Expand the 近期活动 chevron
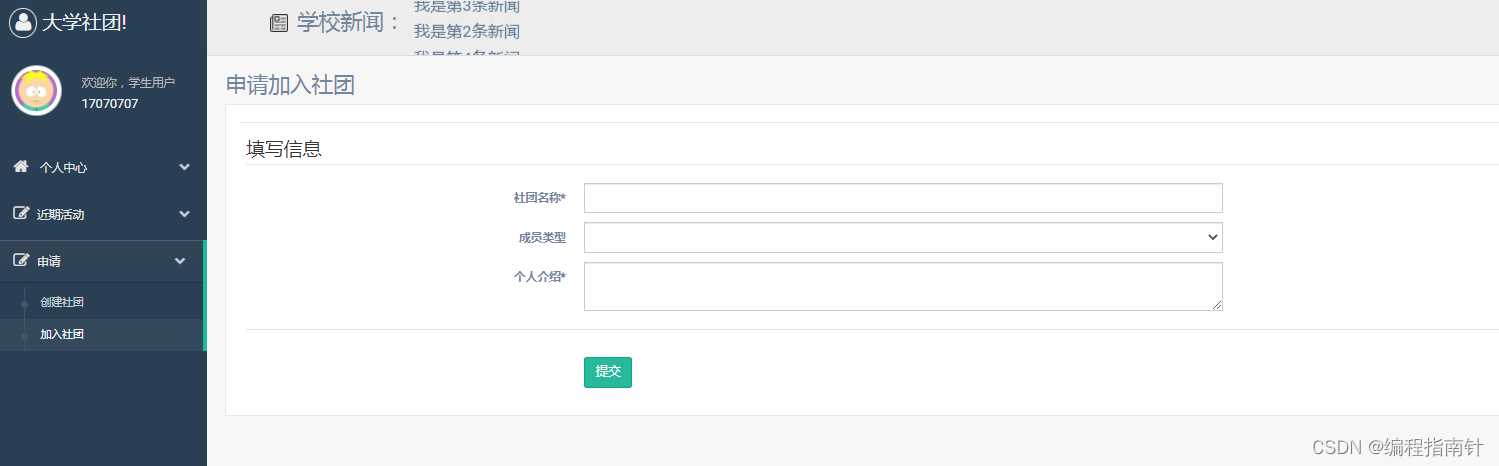The width and height of the screenshot is (1499, 466). 184,214
